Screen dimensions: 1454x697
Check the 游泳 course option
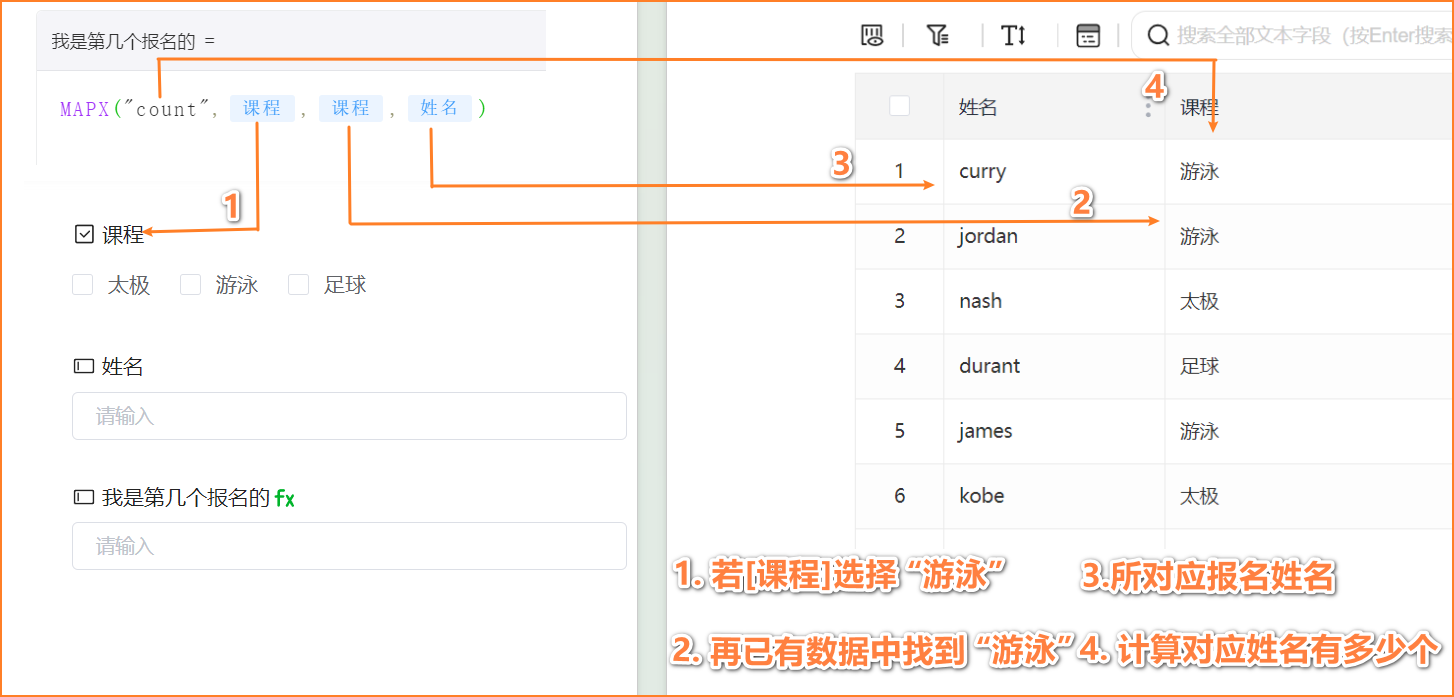pyautogui.click(x=191, y=285)
